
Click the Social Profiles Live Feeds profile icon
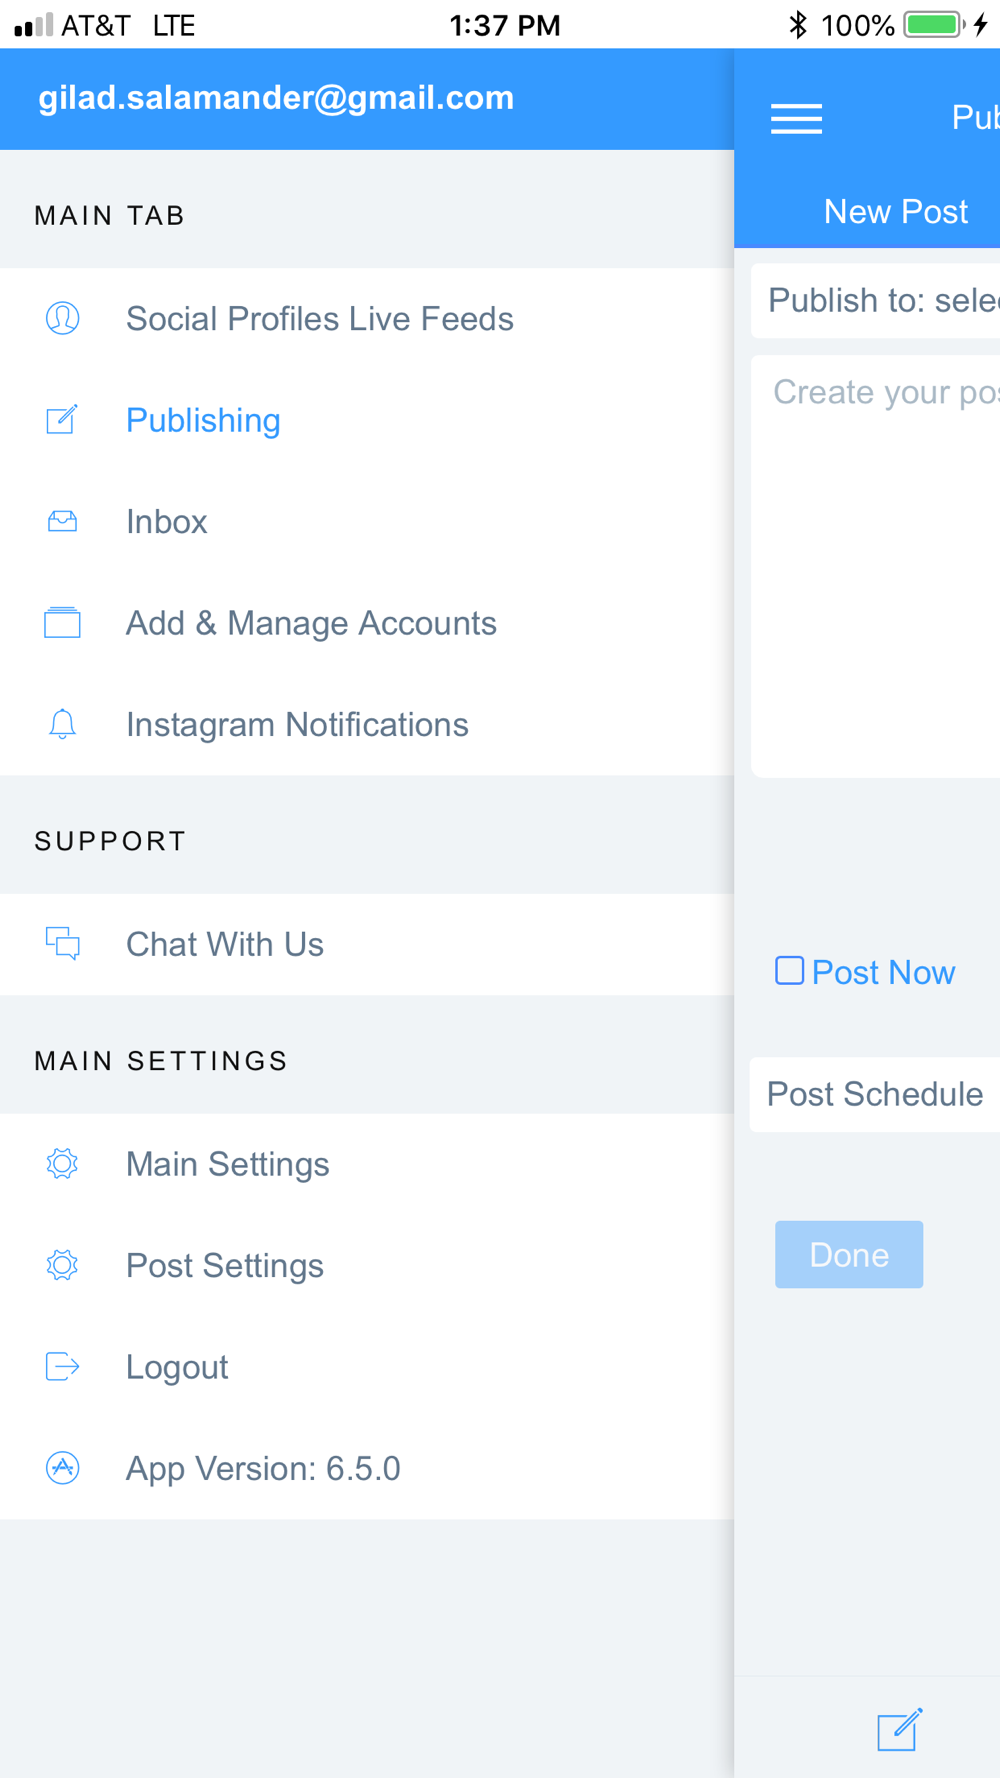62,319
